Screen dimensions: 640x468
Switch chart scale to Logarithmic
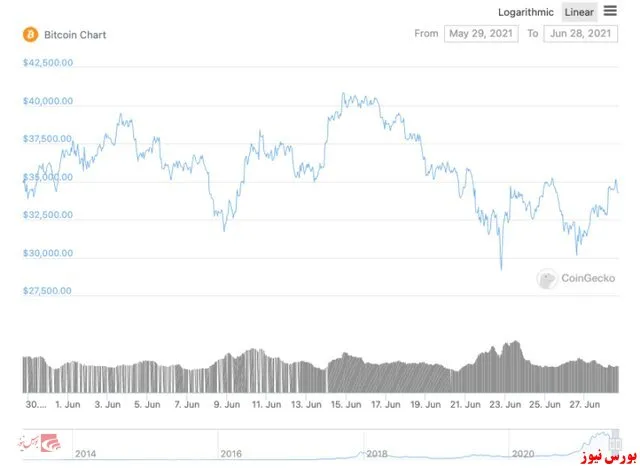pos(526,12)
